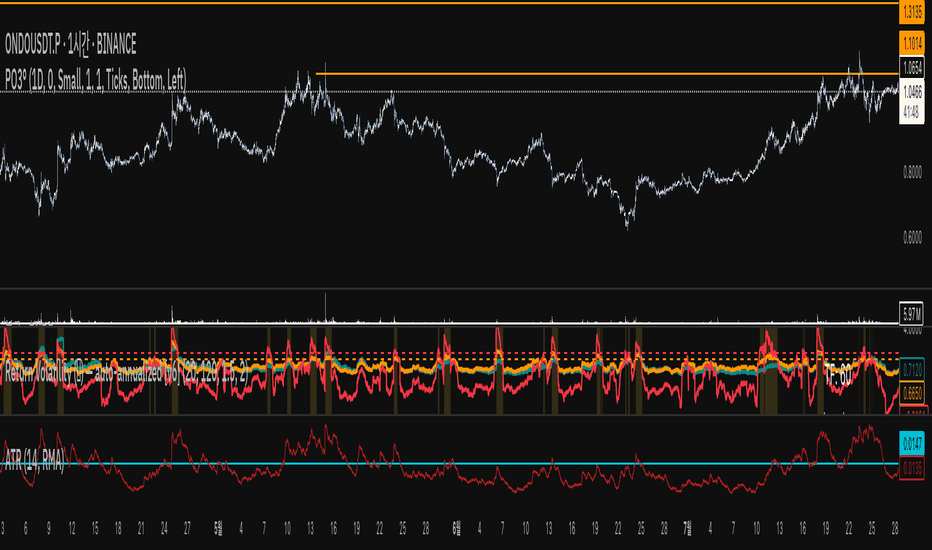Select the Return Volatility indicator legend
The width and height of the screenshot is (932, 550).
coord(126,373)
